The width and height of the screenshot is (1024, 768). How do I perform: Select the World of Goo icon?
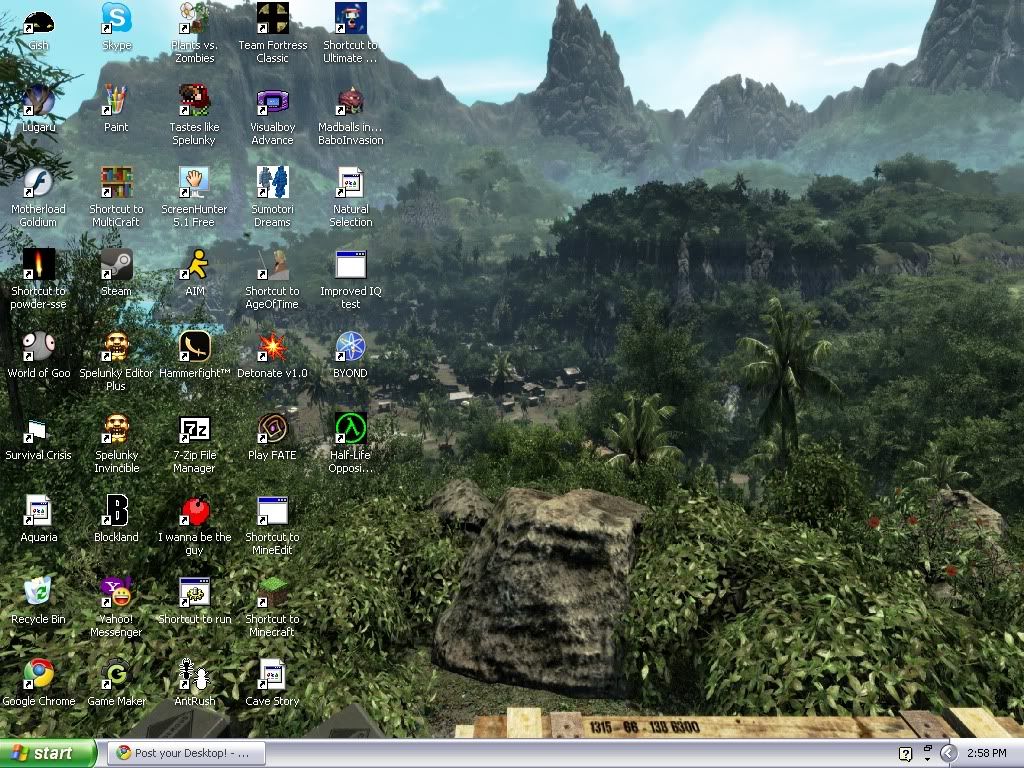39,347
